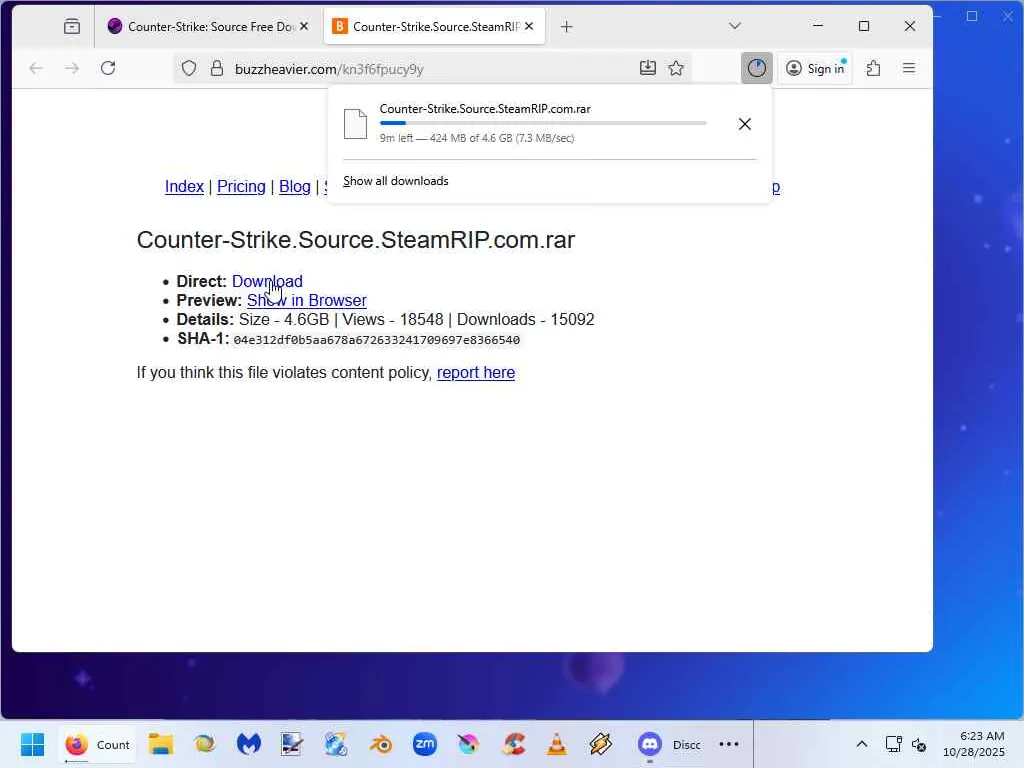The width and height of the screenshot is (1024, 768).
Task: Open the Firefox hamburger menu
Action: (x=909, y=68)
